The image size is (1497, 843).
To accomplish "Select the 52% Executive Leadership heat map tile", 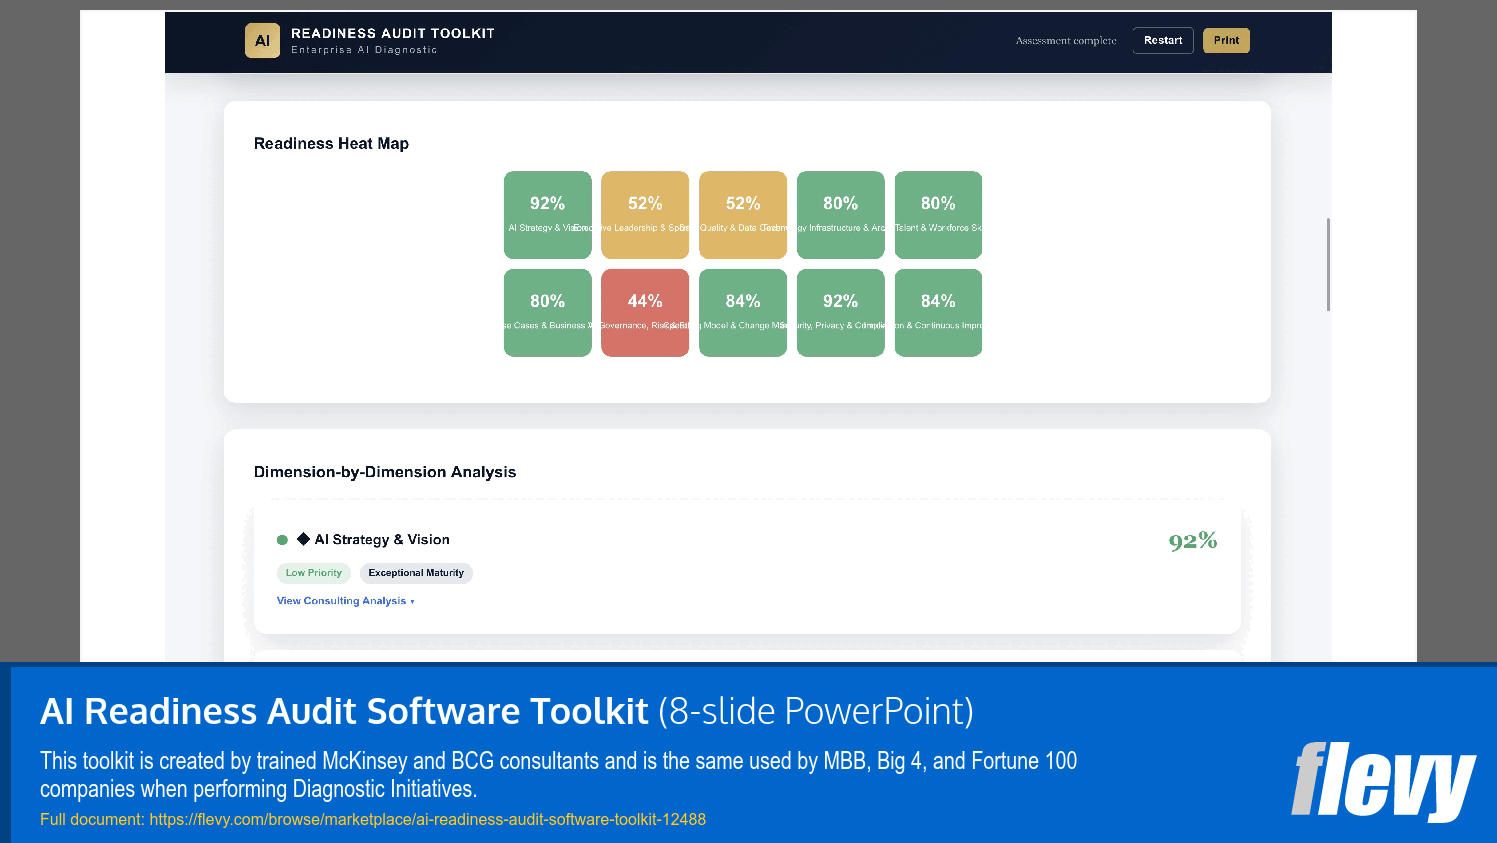I will (645, 215).
